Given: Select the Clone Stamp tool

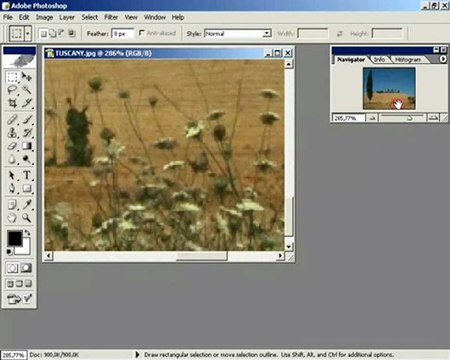Looking at the screenshot, I should click(12, 133).
